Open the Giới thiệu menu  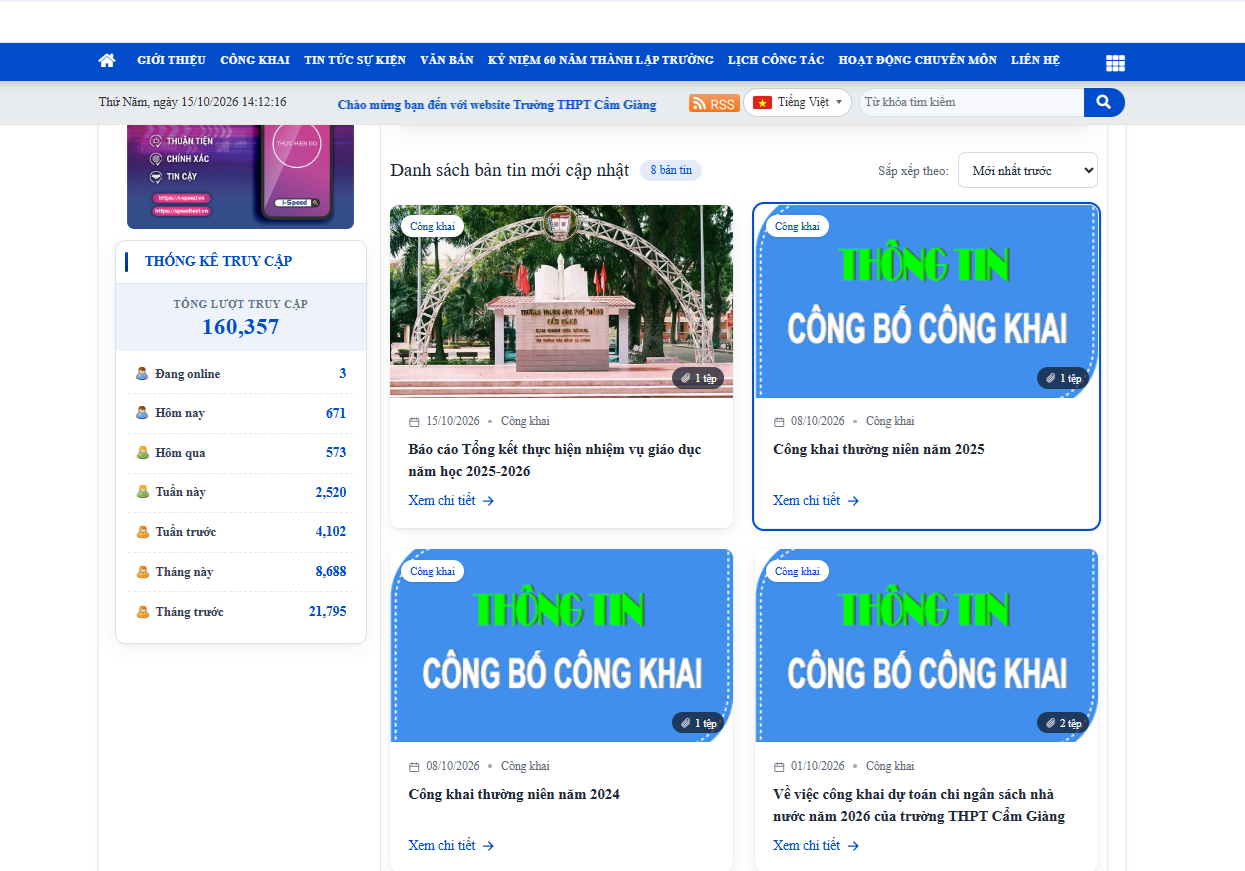[171, 60]
